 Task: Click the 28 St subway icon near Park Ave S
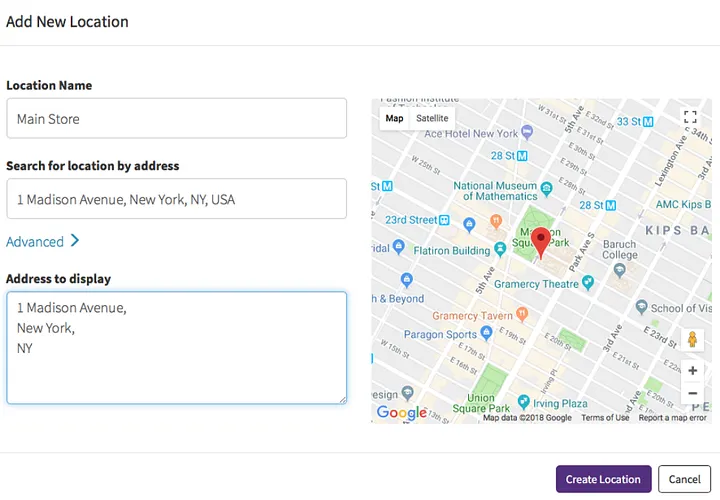point(611,205)
